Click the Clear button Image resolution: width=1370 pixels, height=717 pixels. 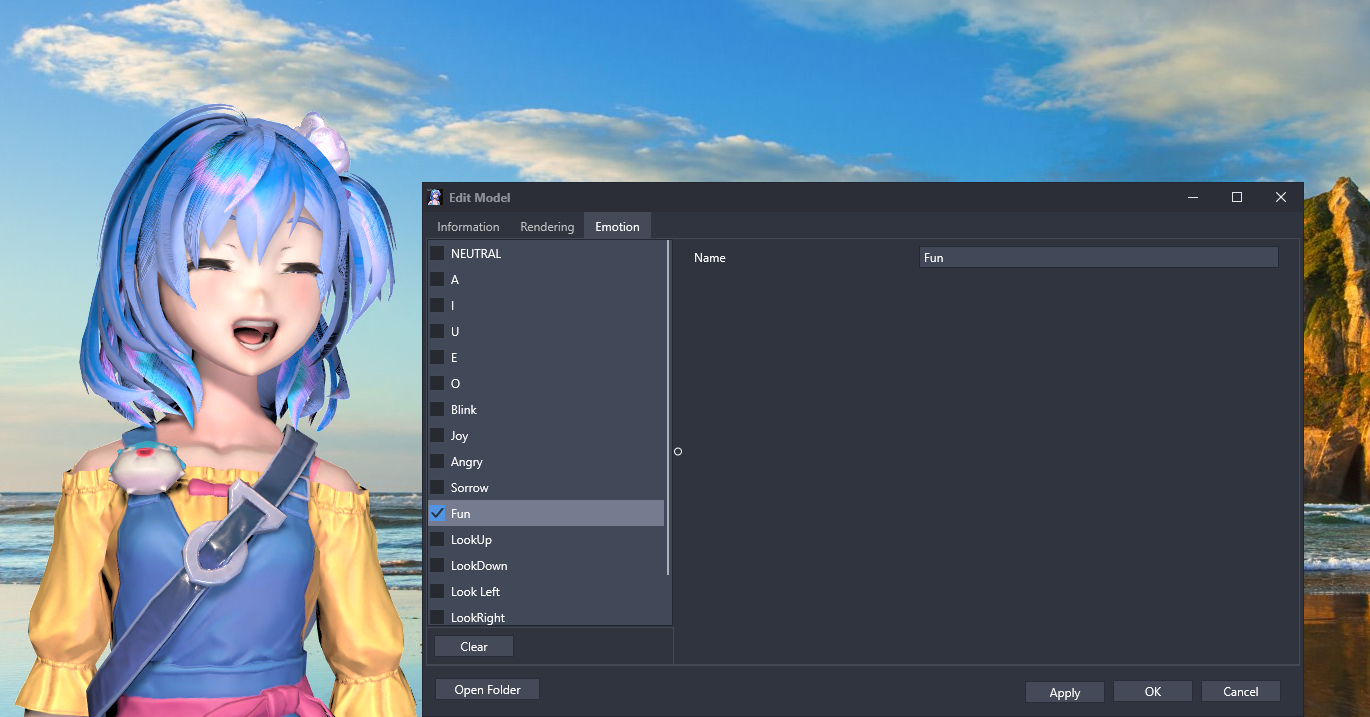(474, 647)
